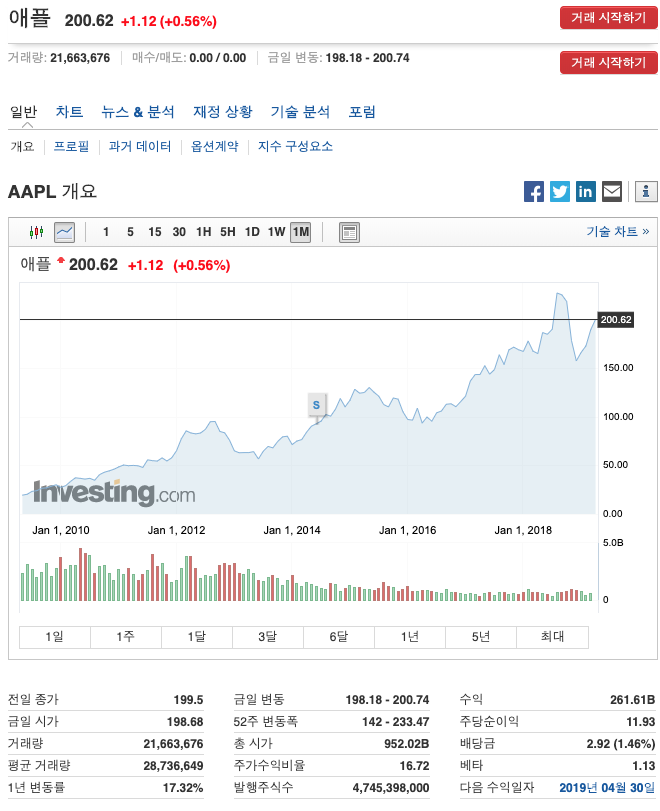Click the AAPL 개요 heading
The height and width of the screenshot is (811, 660).
(52, 191)
